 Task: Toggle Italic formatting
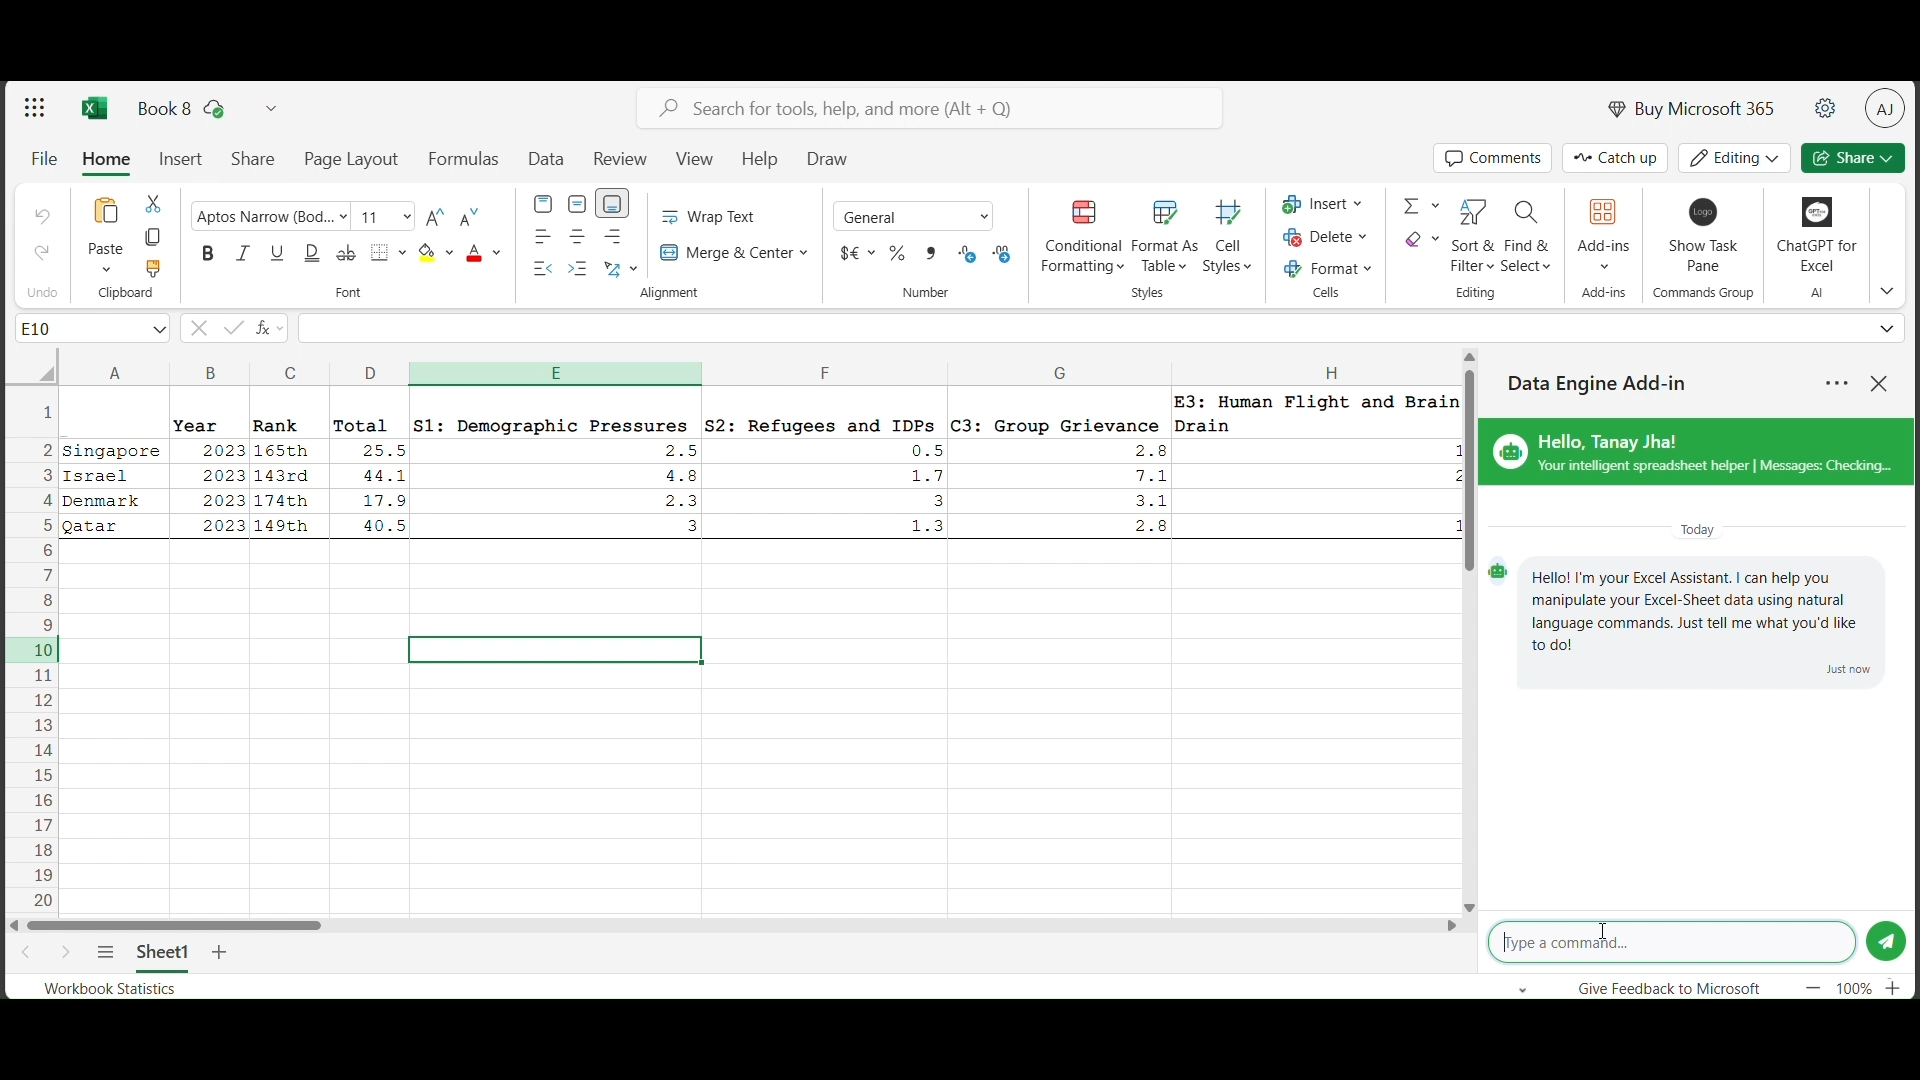click(x=243, y=254)
